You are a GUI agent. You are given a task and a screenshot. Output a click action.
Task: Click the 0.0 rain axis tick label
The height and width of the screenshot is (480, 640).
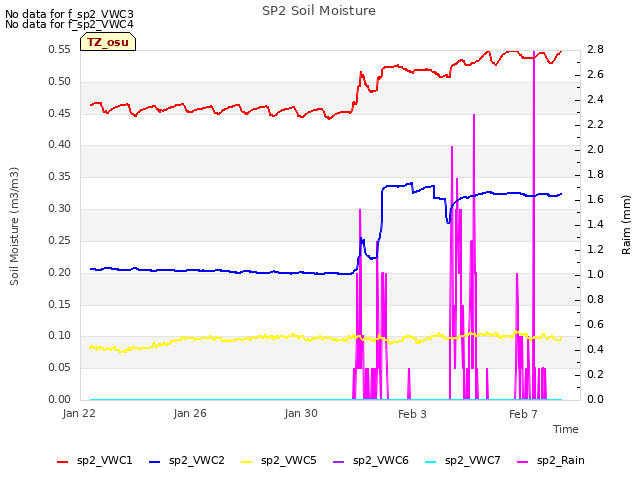(595, 399)
